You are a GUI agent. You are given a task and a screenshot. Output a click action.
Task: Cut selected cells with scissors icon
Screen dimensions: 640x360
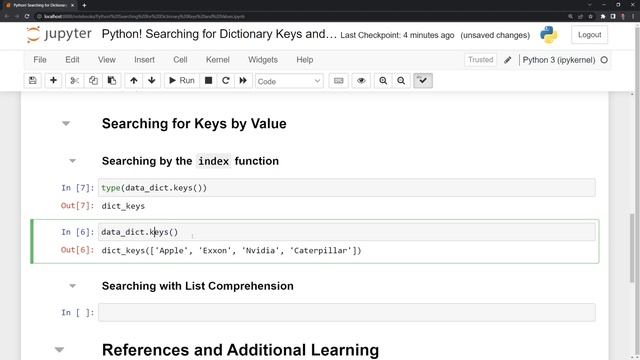74,81
